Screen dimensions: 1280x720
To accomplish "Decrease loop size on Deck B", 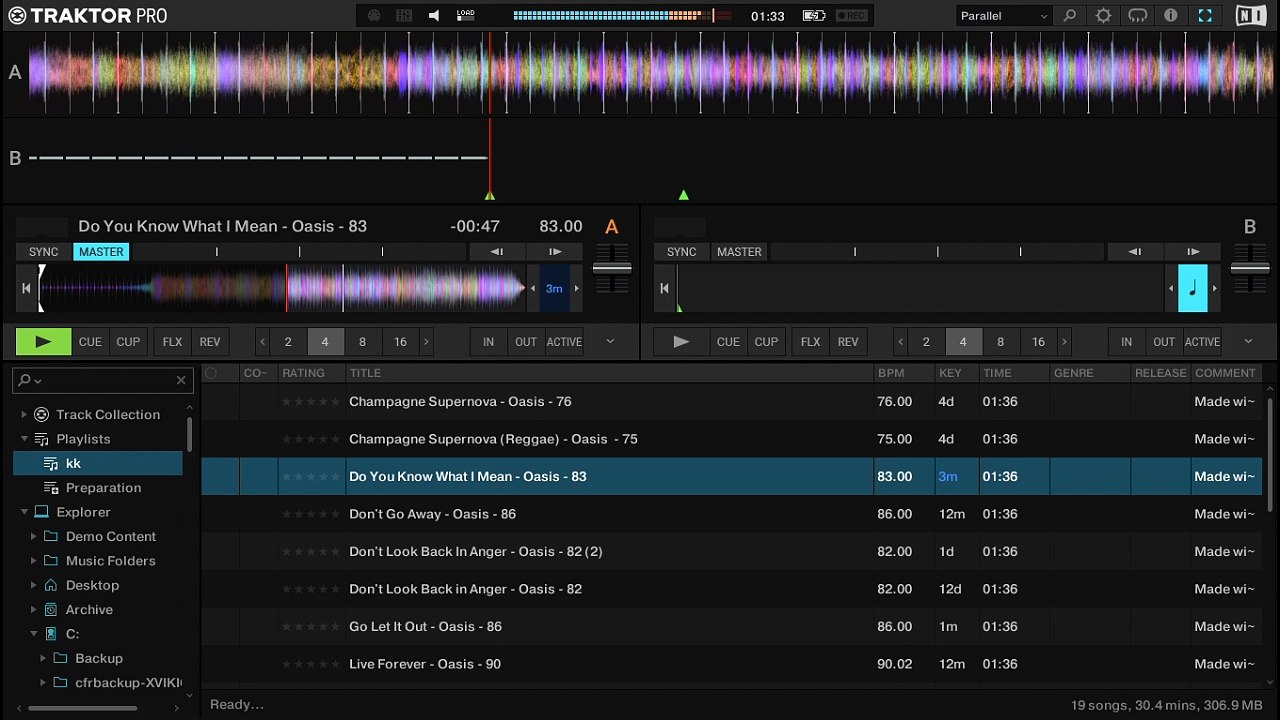I will pos(901,342).
